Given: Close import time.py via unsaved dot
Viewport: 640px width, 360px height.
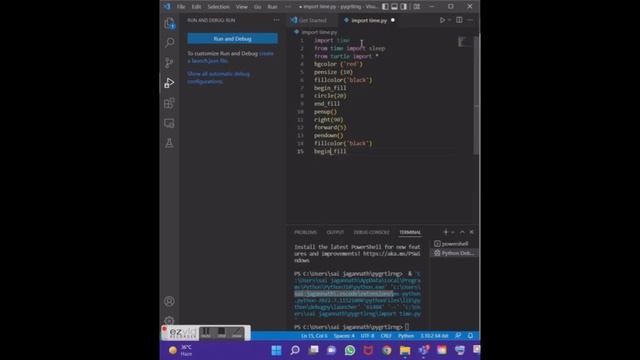Looking at the screenshot, I should click(x=393, y=20).
